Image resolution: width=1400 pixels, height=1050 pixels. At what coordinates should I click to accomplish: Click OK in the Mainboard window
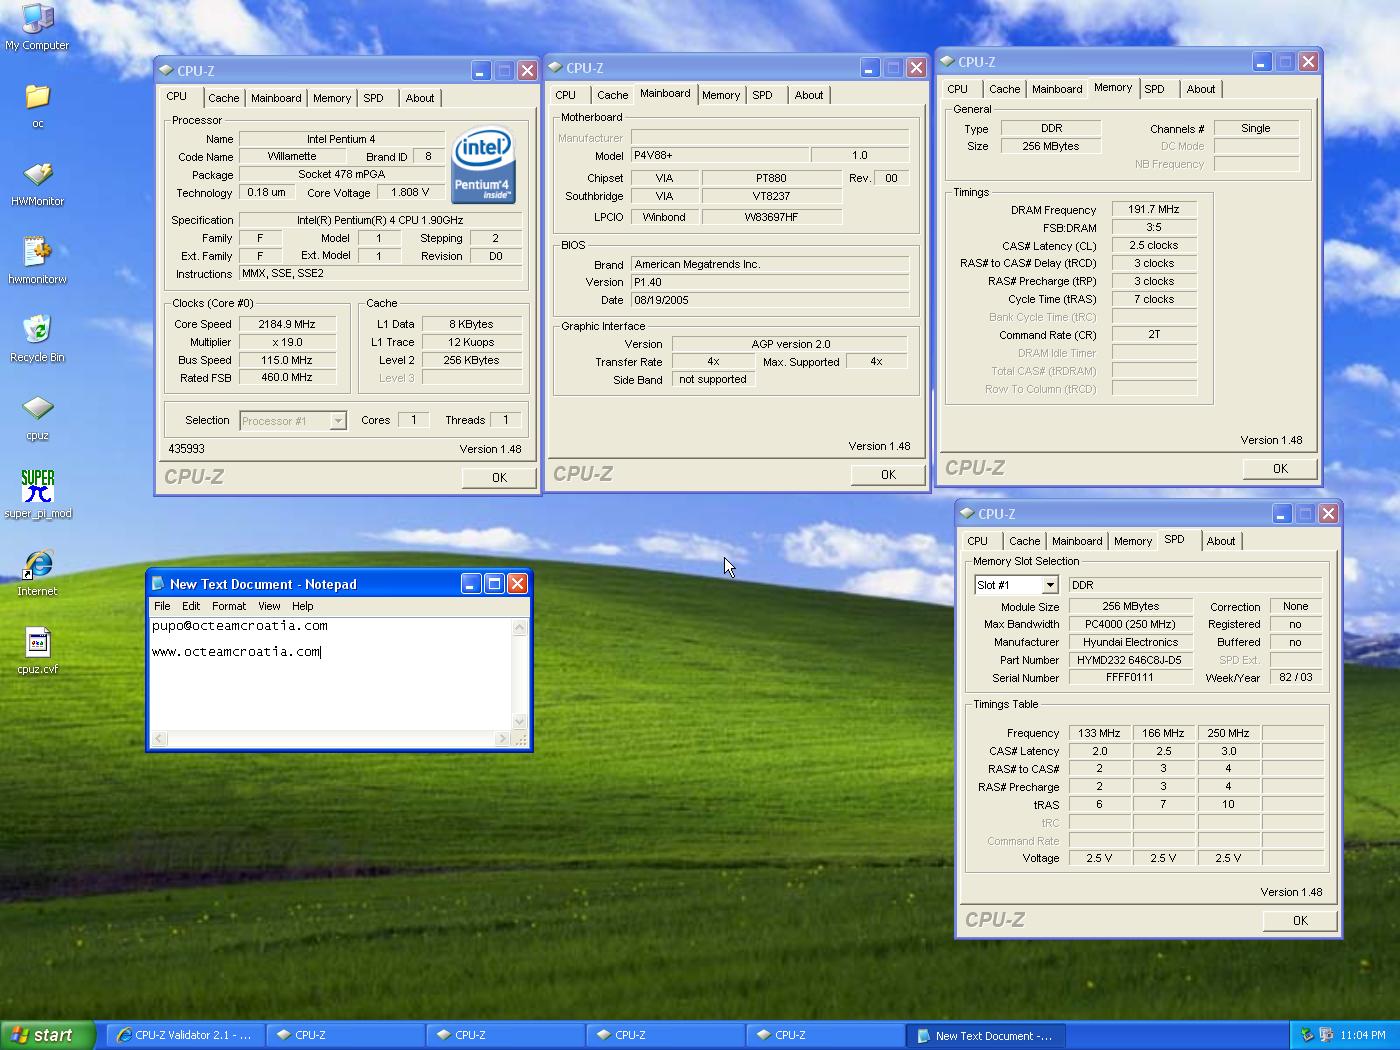pyautogui.click(x=888, y=475)
